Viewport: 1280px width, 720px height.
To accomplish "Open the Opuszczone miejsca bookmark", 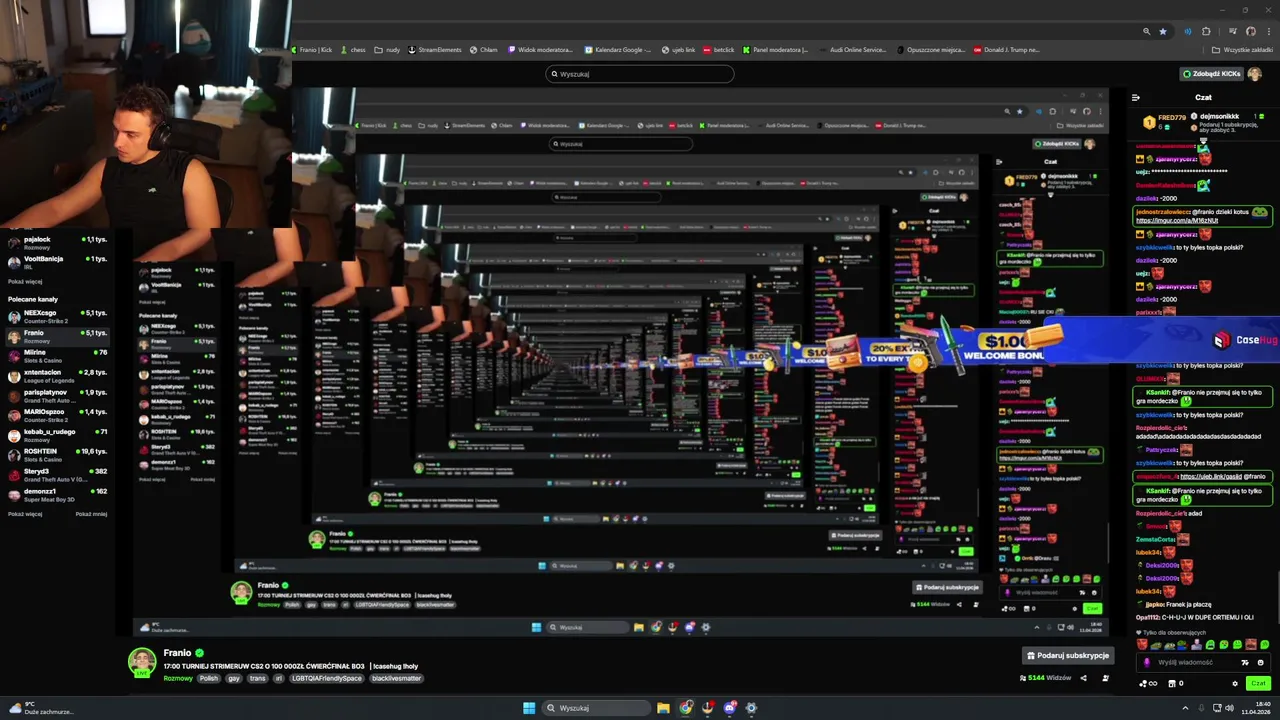I will [x=931, y=50].
